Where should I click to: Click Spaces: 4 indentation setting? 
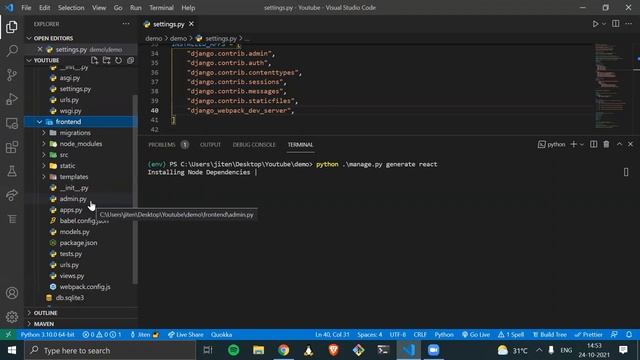(x=370, y=335)
